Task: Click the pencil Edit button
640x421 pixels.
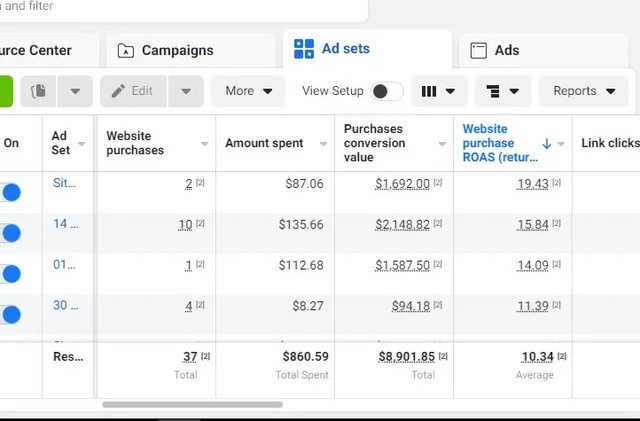Action: 133,91
